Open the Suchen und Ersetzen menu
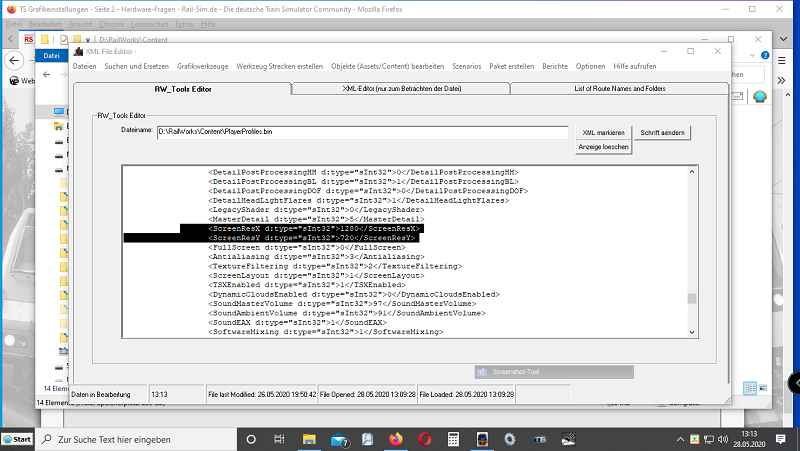800x451 pixels. tap(136, 66)
